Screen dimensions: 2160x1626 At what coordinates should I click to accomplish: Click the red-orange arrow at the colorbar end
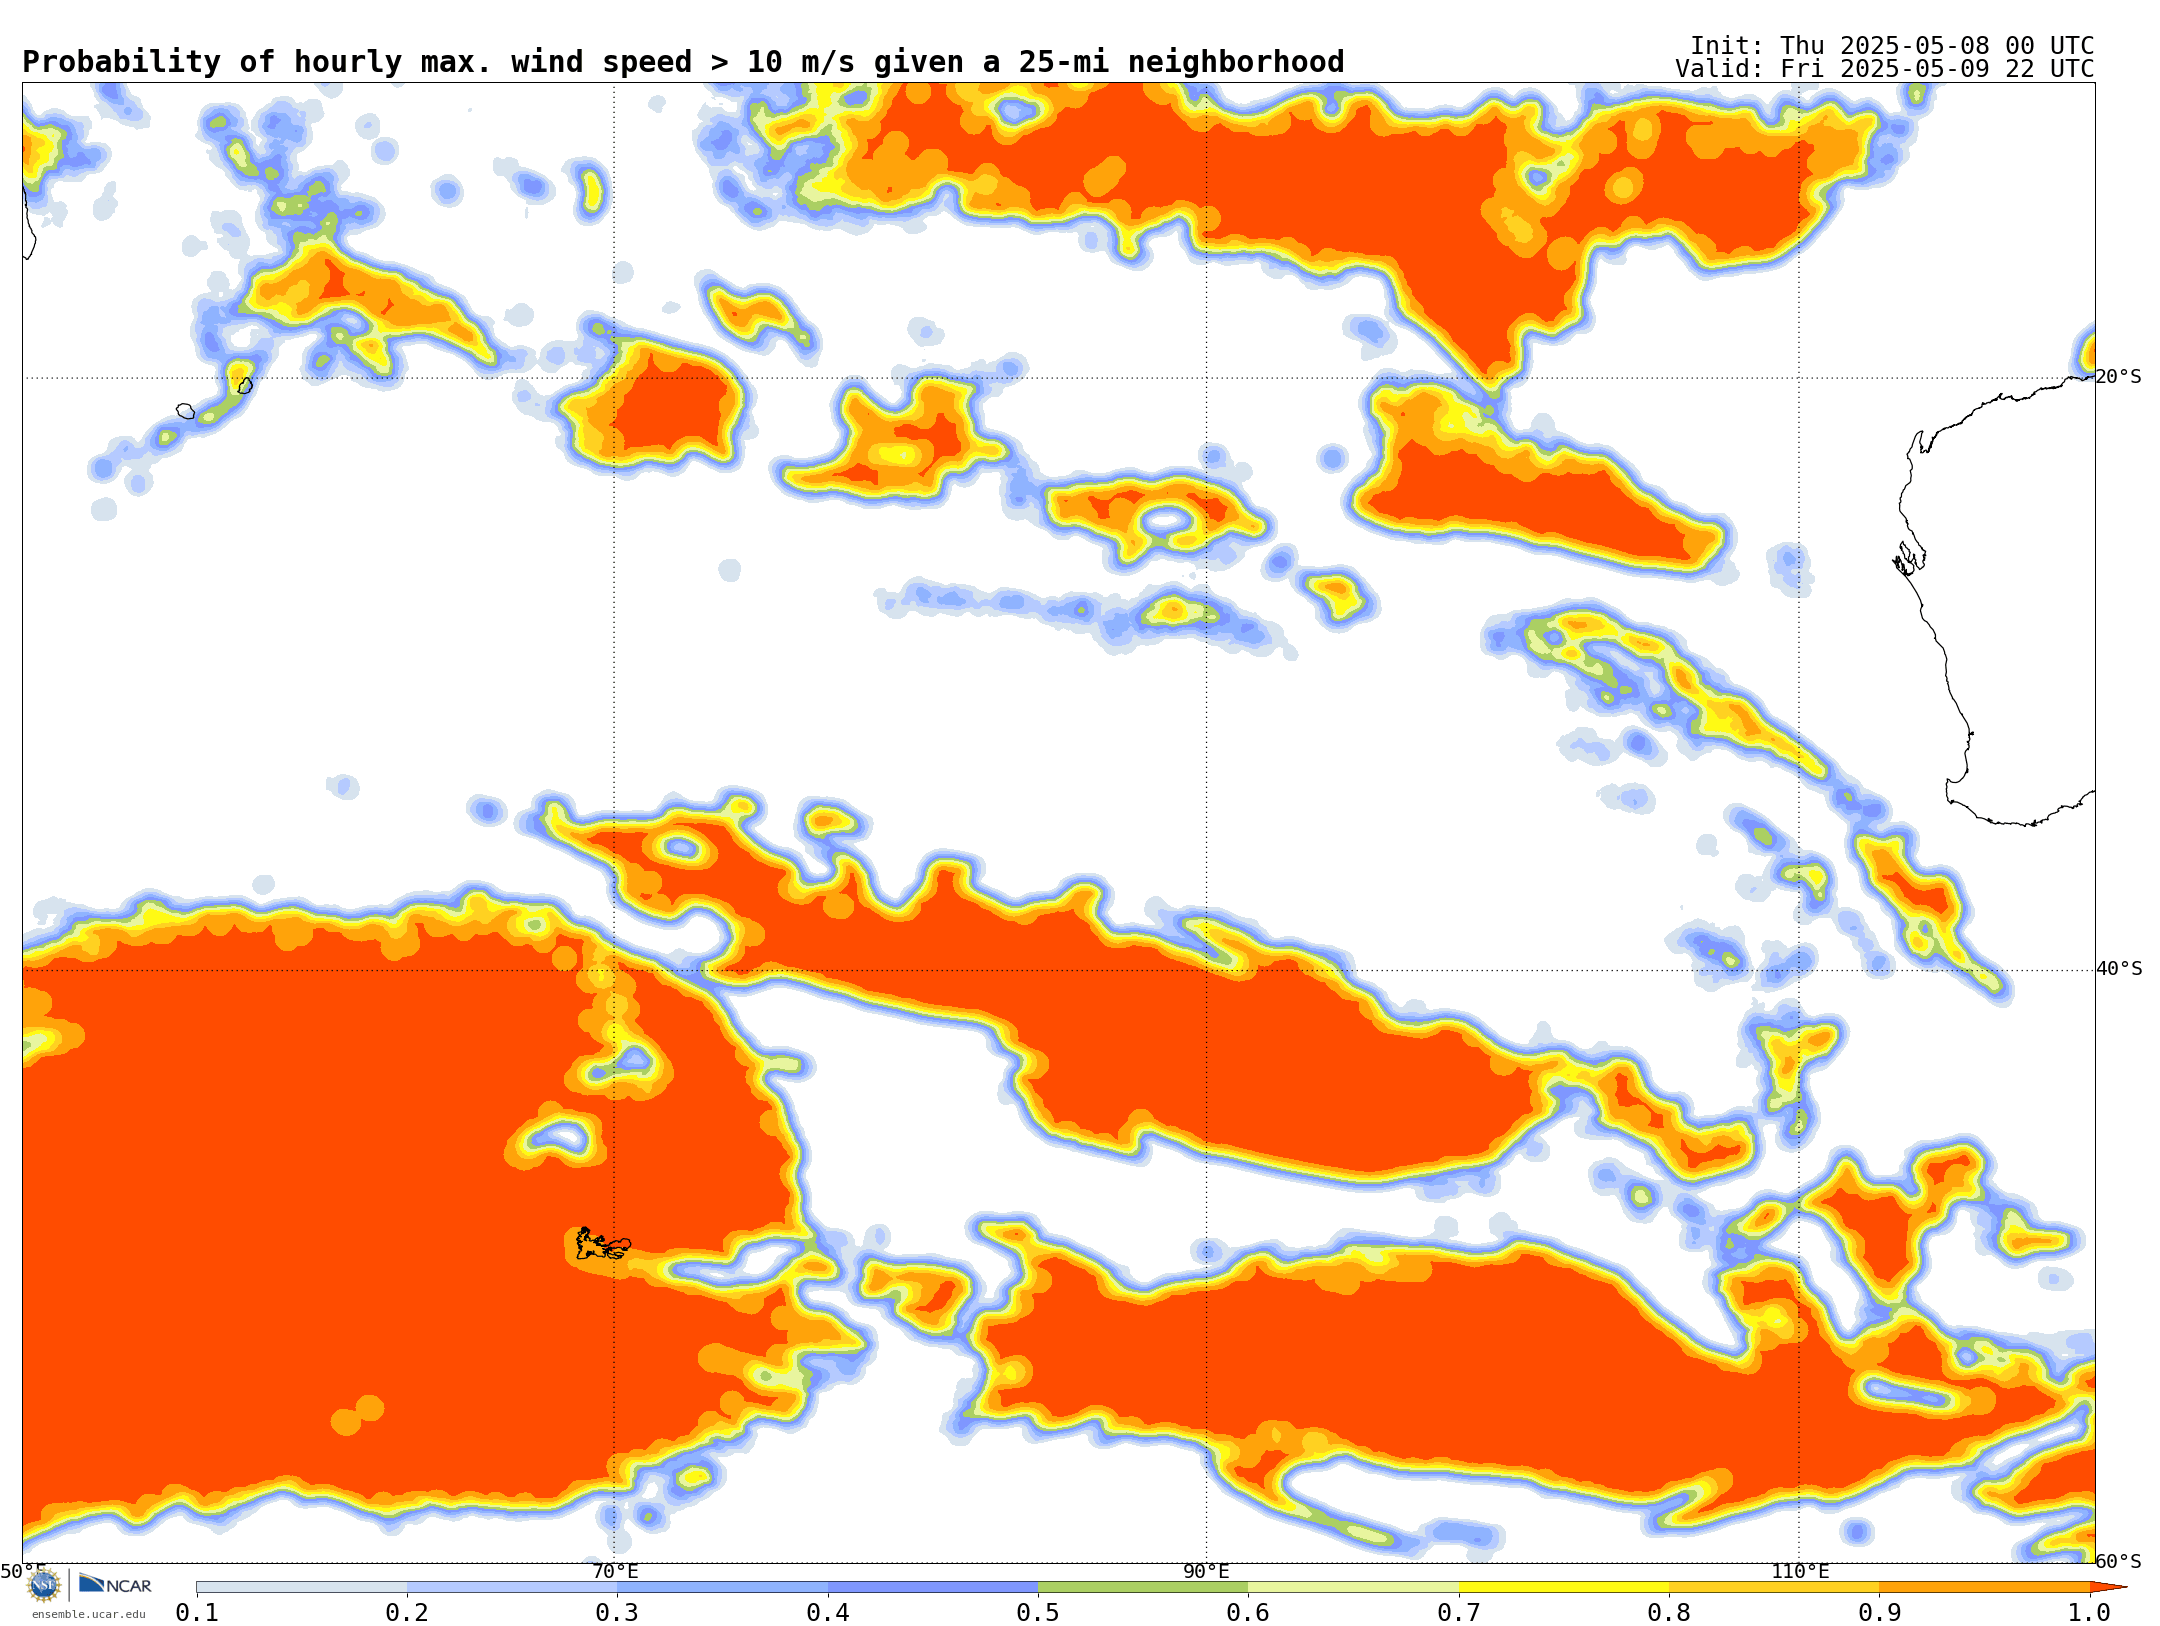tap(2108, 1587)
